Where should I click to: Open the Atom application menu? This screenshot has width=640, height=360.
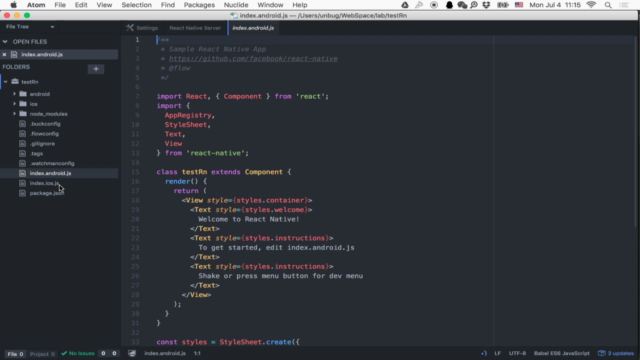tap(36, 5)
